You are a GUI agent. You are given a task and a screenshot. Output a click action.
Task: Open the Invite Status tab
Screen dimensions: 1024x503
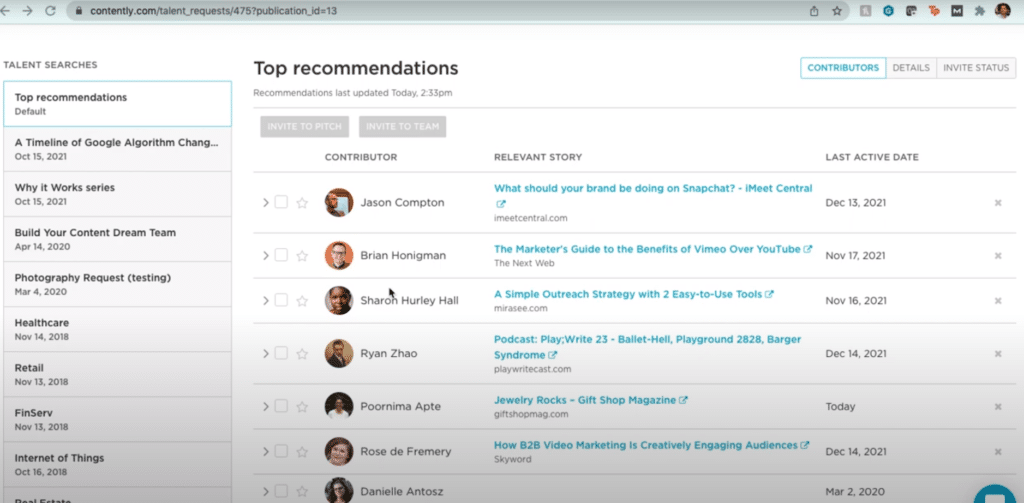click(975, 68)
